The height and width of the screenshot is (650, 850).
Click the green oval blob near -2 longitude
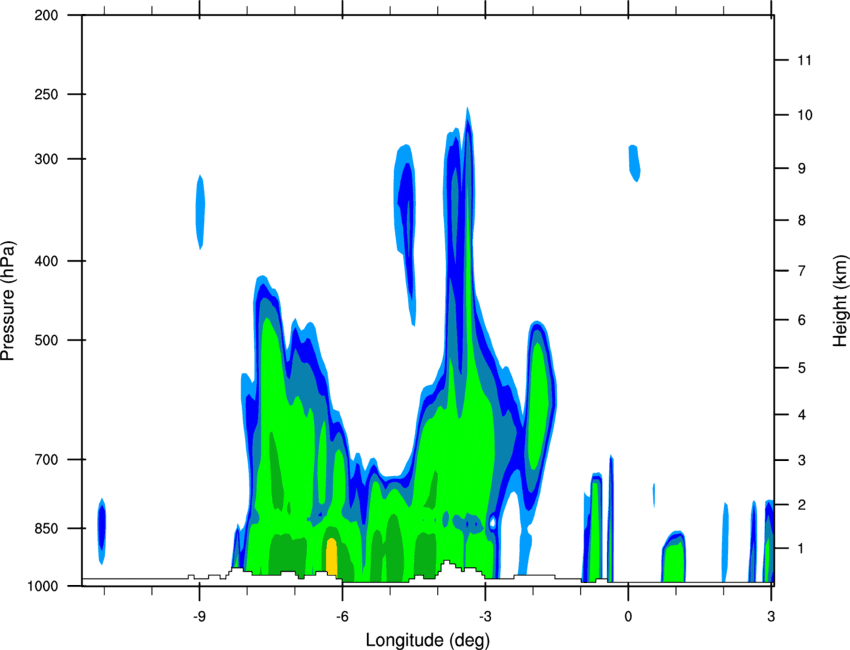click(538, 404)
